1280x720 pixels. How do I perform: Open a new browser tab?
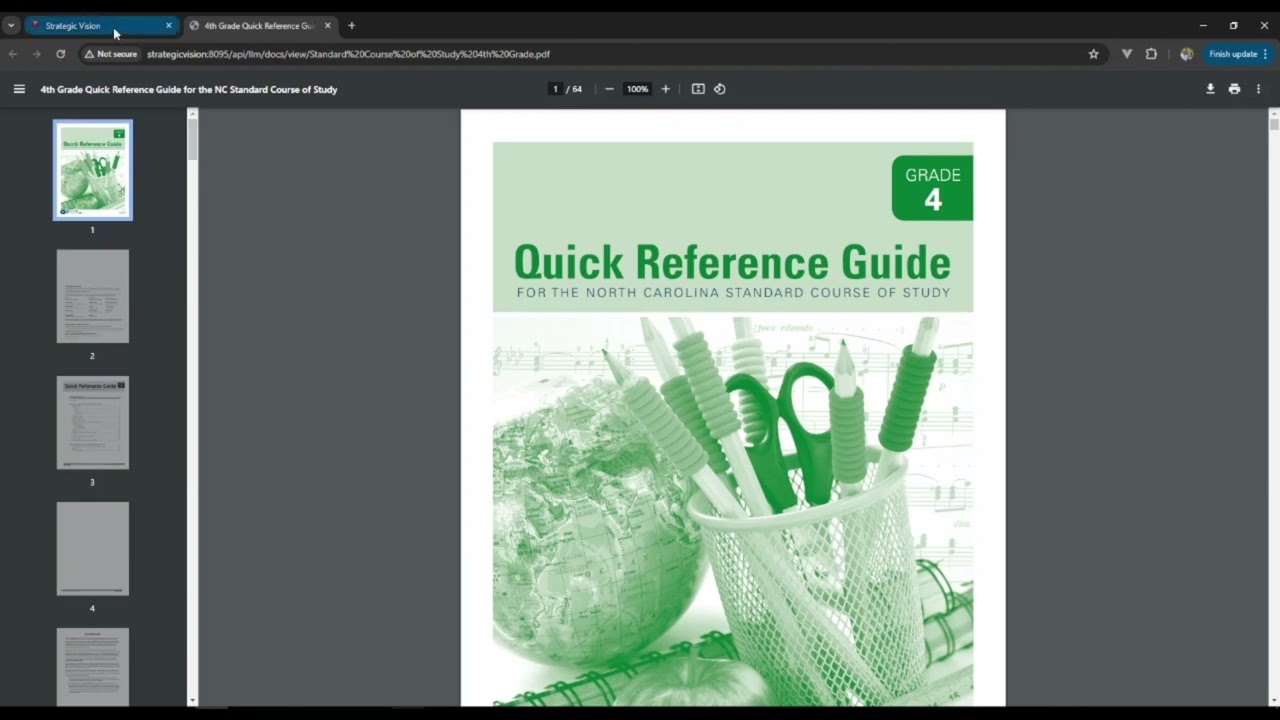[x=351, y=26]
